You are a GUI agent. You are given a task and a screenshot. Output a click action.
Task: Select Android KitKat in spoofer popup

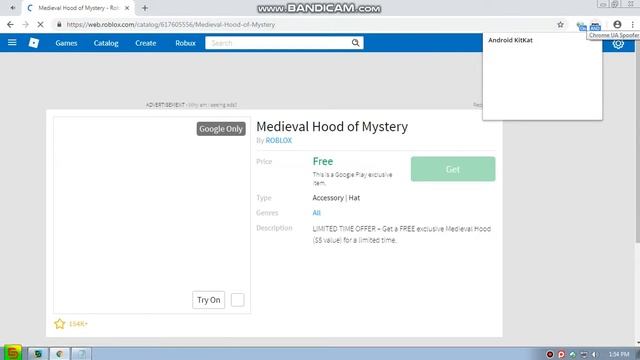point(510,40)
